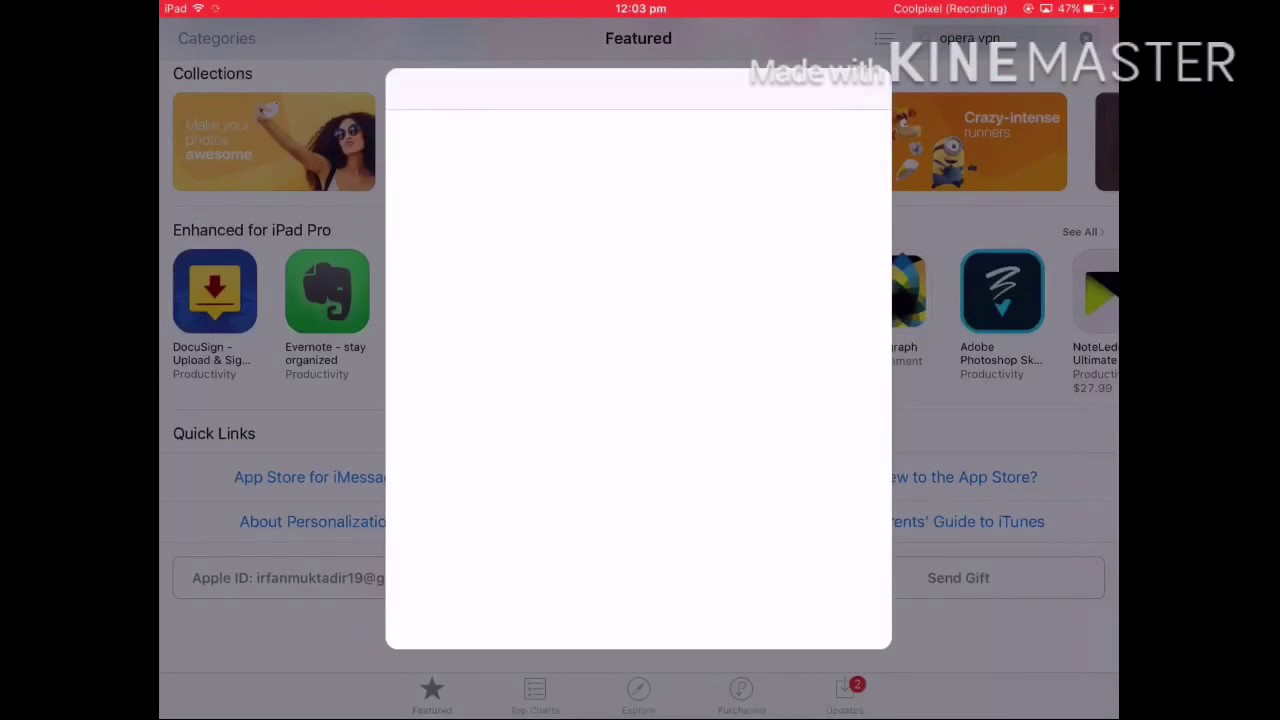
Task: Select the Quick Links heading
Action: tap(214, 433)
